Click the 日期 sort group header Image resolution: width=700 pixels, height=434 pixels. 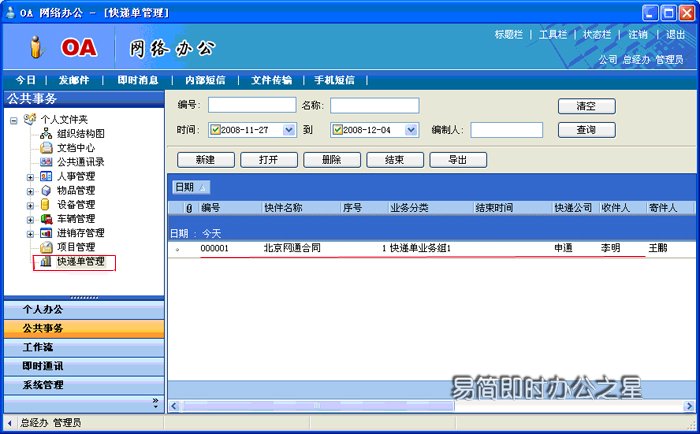191,187
